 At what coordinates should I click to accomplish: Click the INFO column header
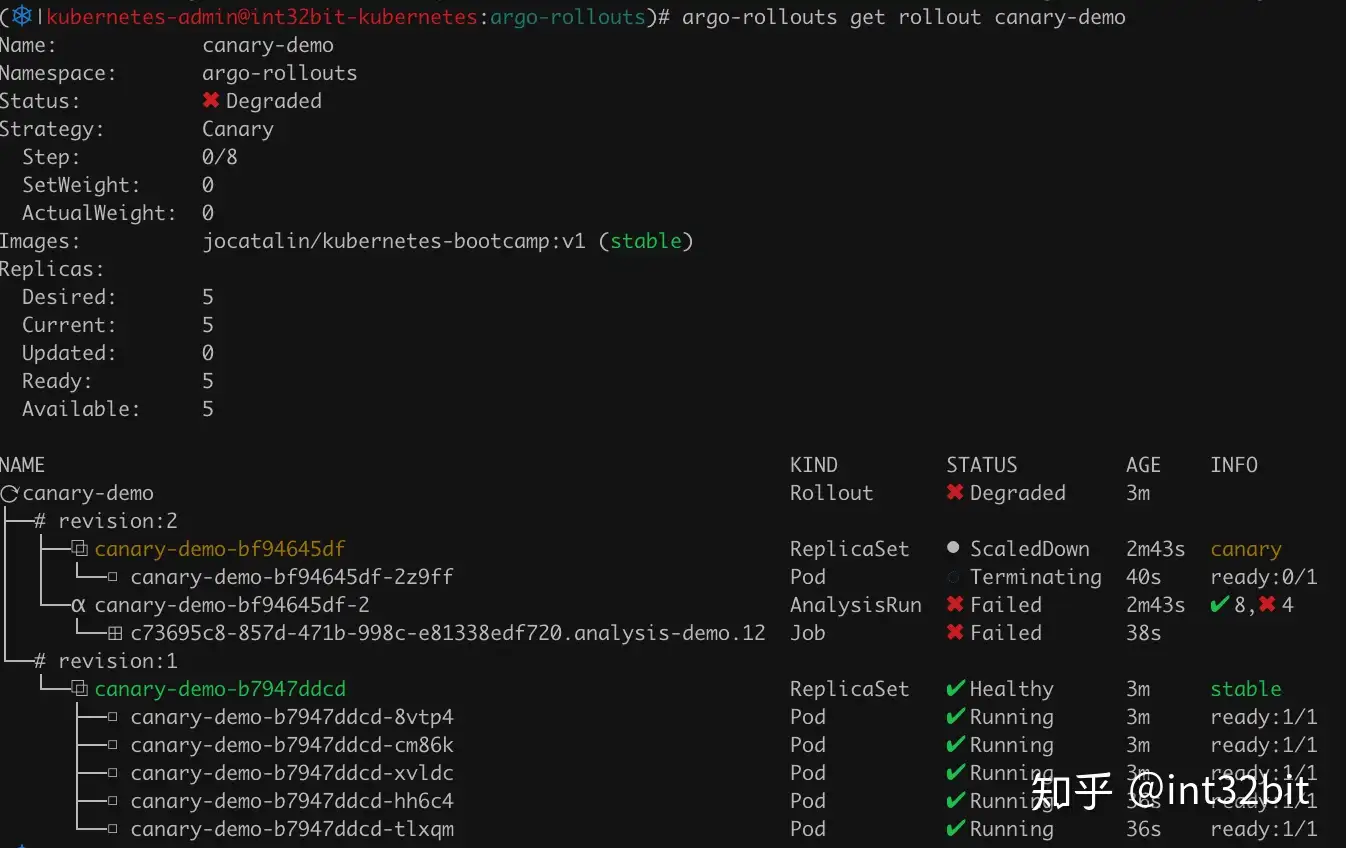(x=1234, y=465)
